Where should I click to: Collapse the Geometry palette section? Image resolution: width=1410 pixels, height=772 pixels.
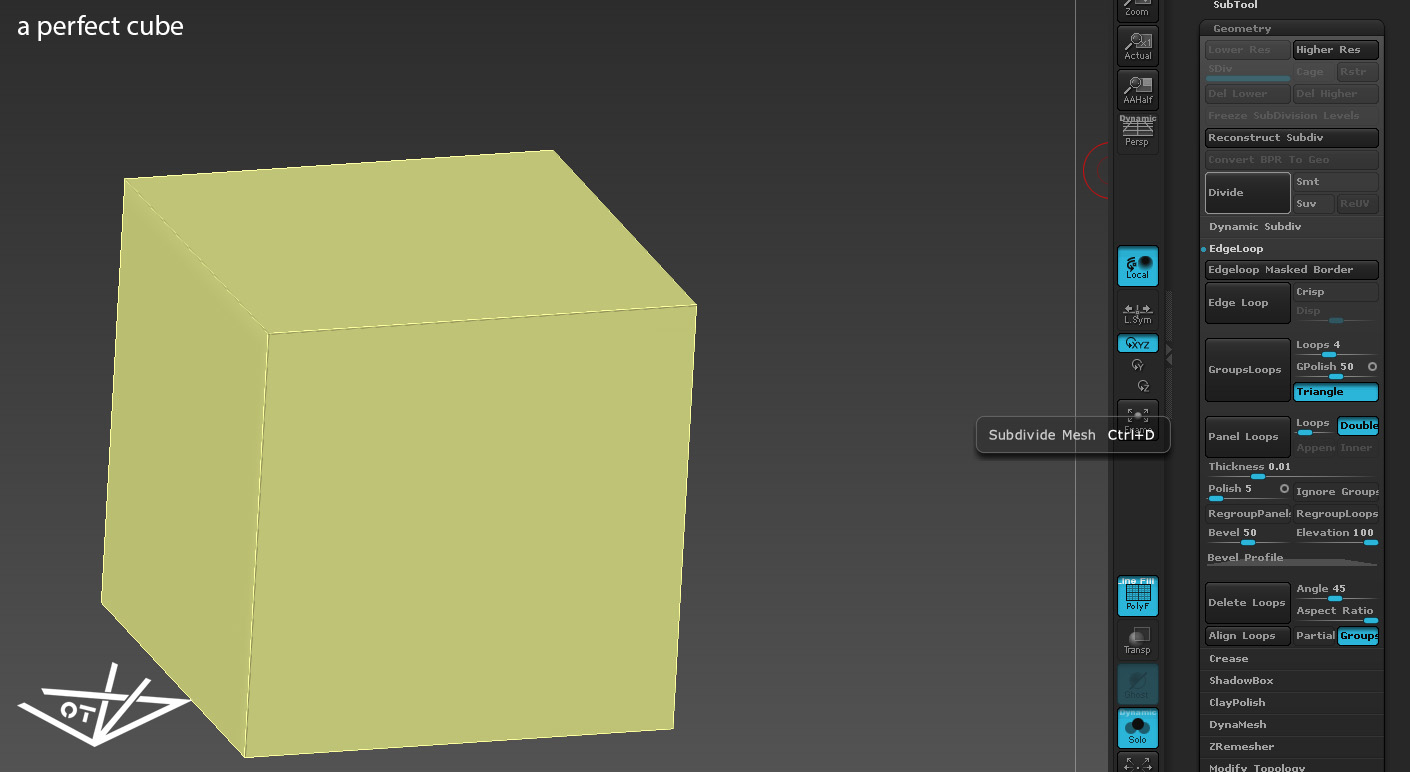1242,29
